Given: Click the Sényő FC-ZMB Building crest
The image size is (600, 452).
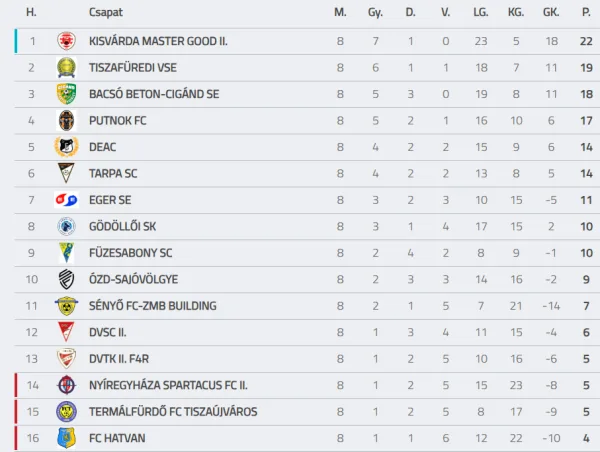Looking at the screenshot, I should 66,306.
